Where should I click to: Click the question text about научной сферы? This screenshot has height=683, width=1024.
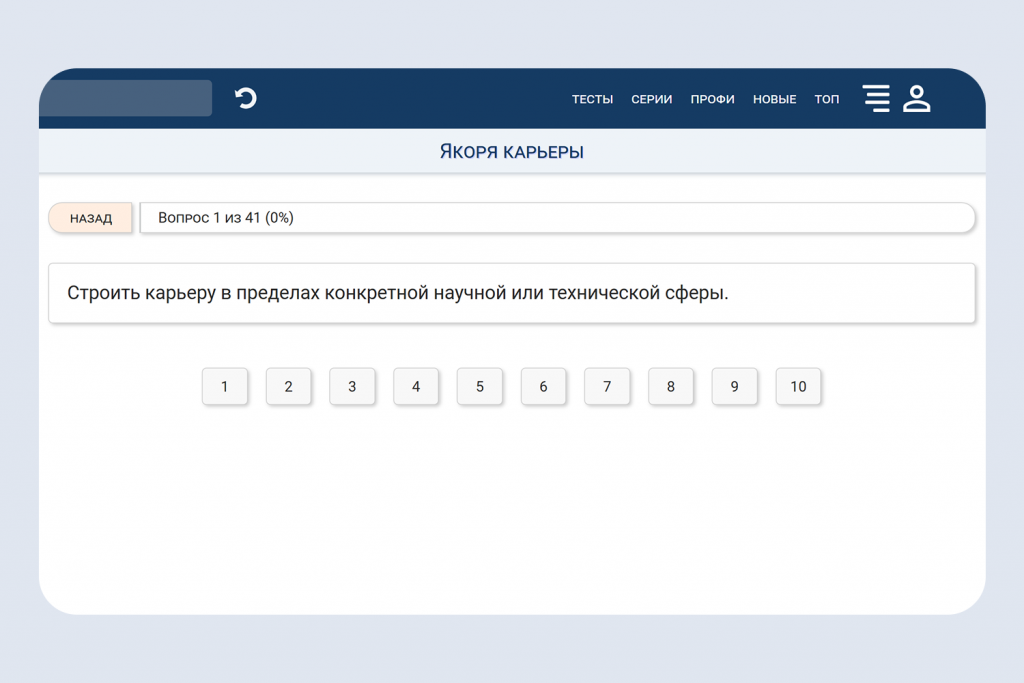tap(398, 293)
